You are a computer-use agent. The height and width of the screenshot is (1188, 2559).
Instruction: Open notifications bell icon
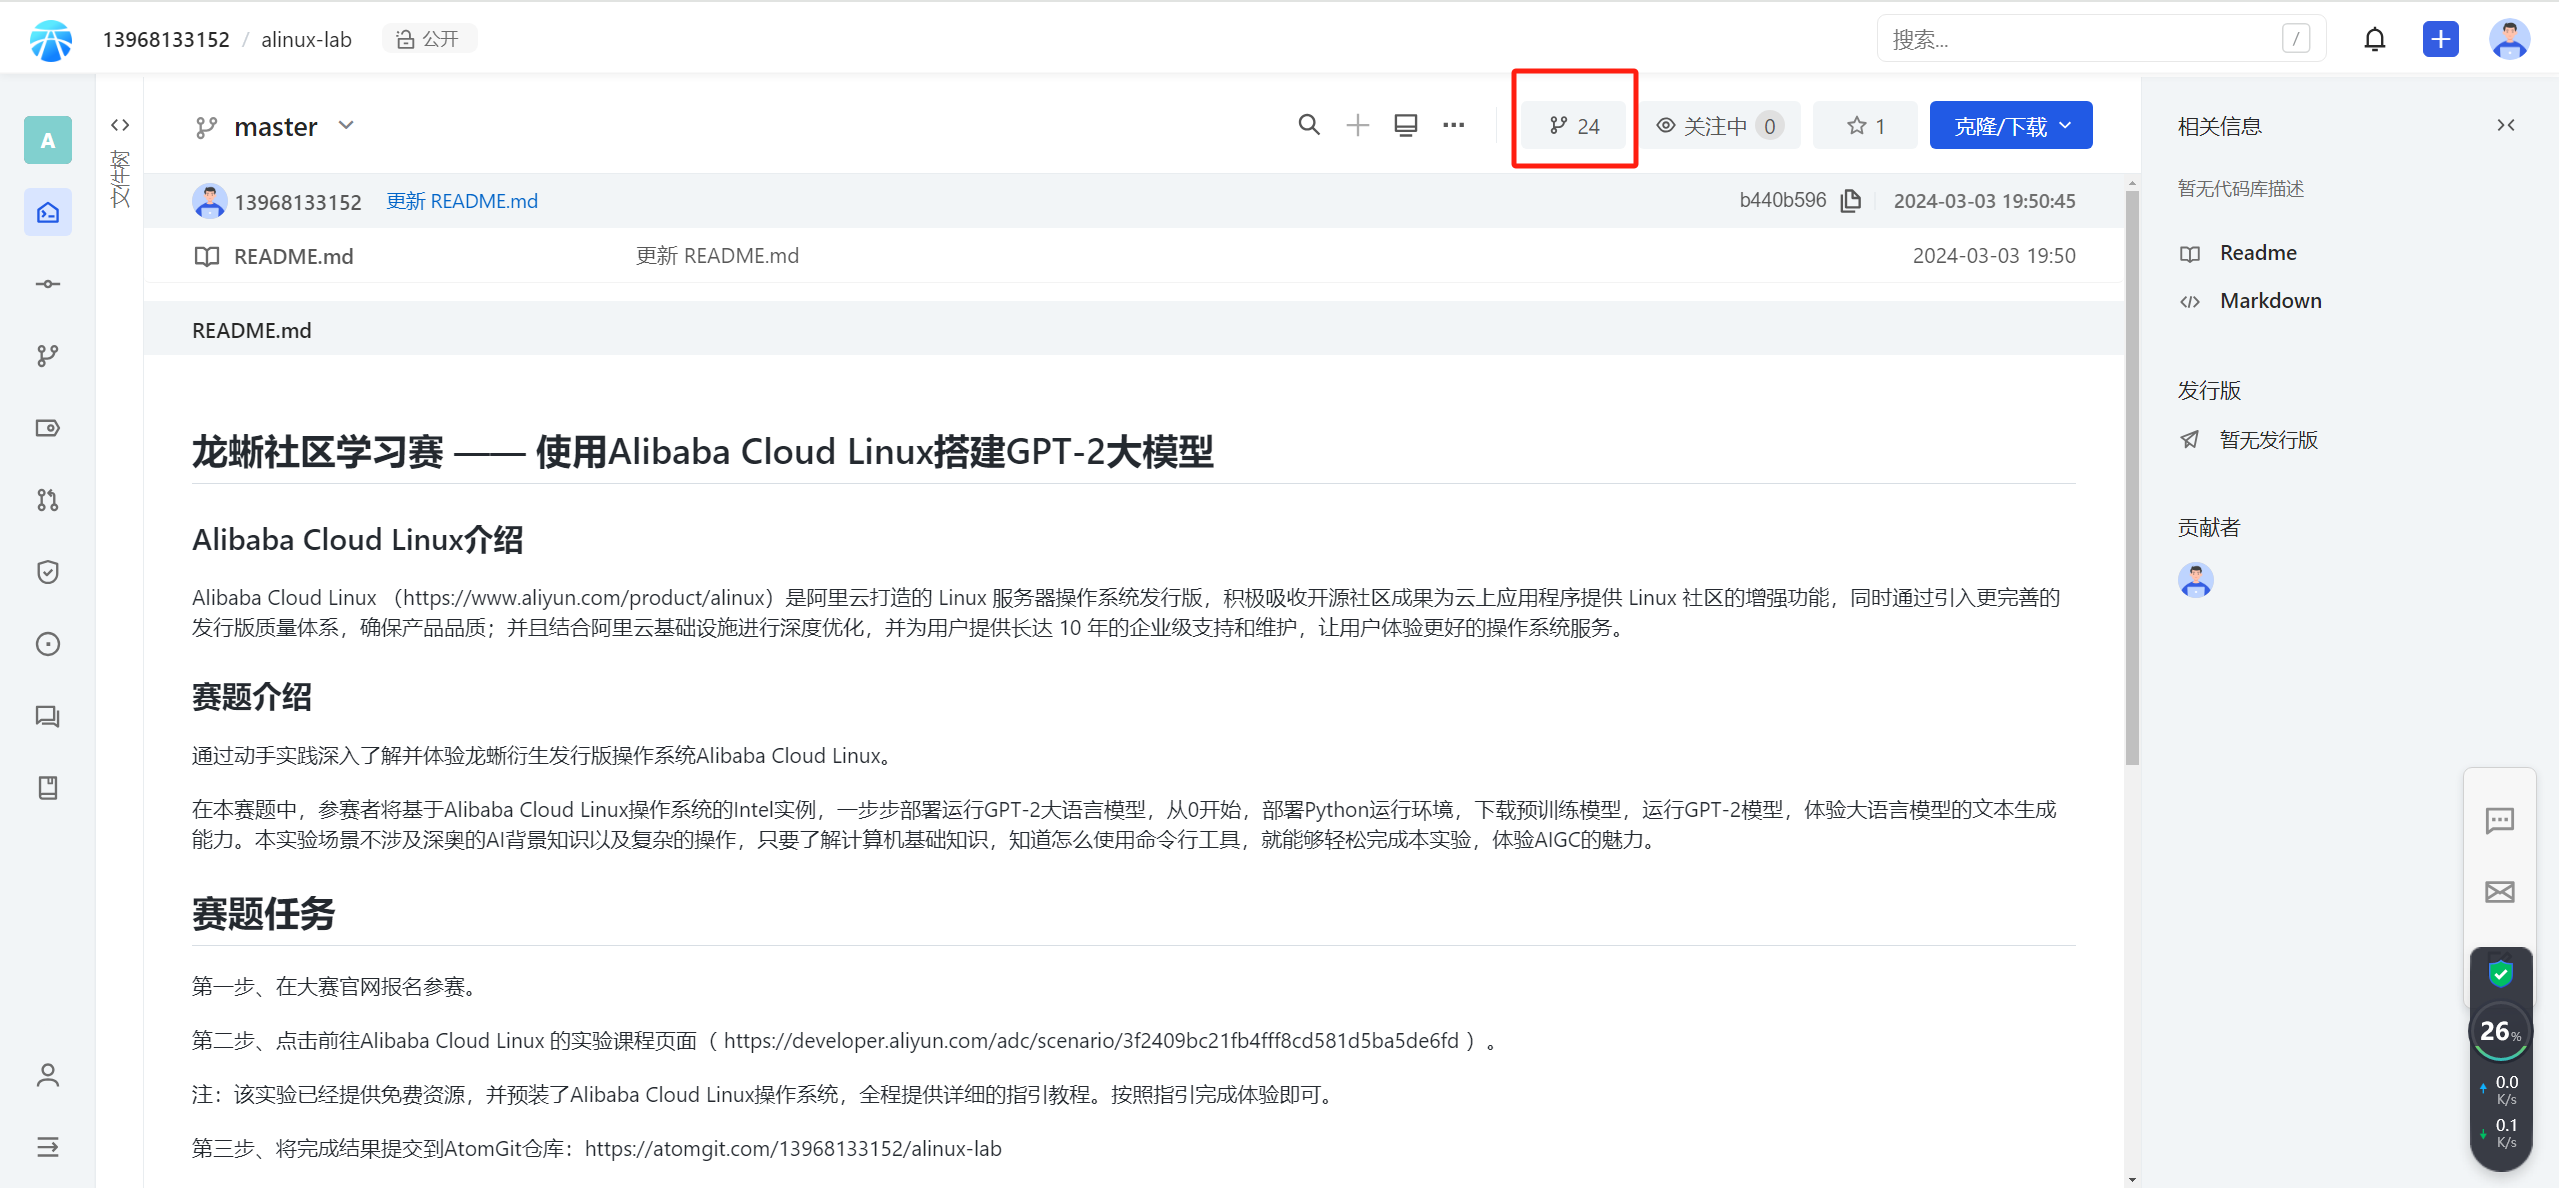pos(2374,39)
